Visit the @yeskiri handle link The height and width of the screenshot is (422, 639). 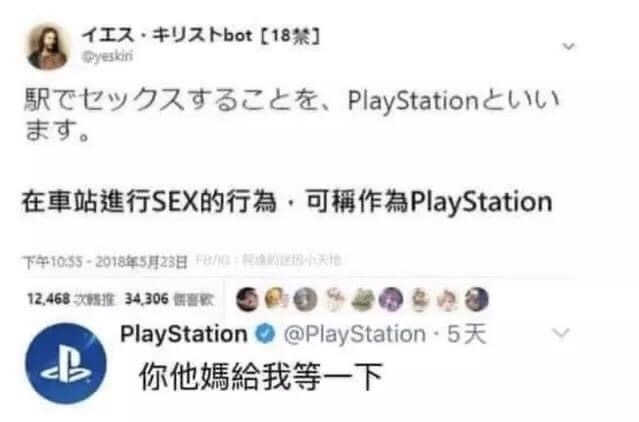point(108,57)
